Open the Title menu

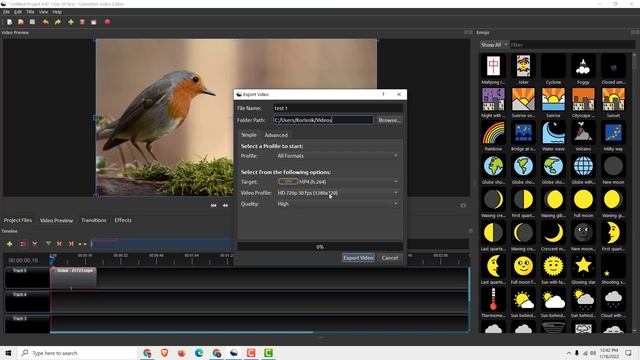pos(30,12)
